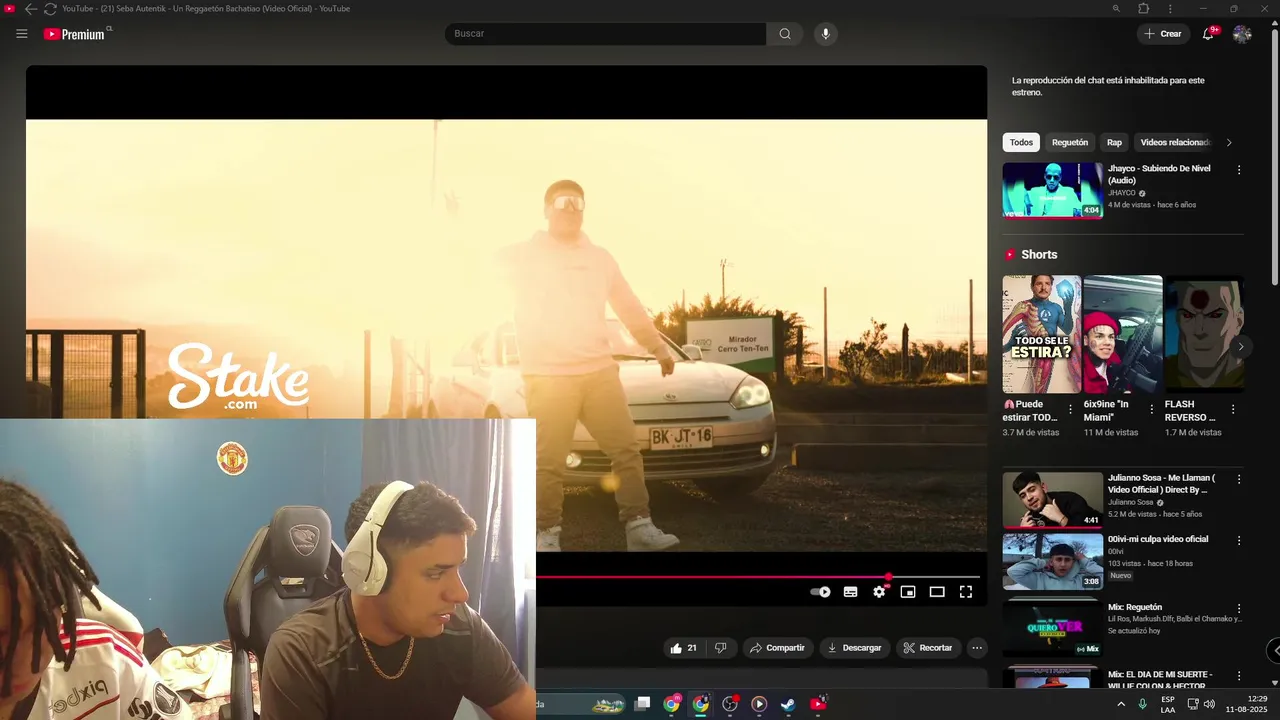Image resolution: width=1280 pixels, height=720 pixels.
Task: Open player settings gear
Action: [879, 592]
